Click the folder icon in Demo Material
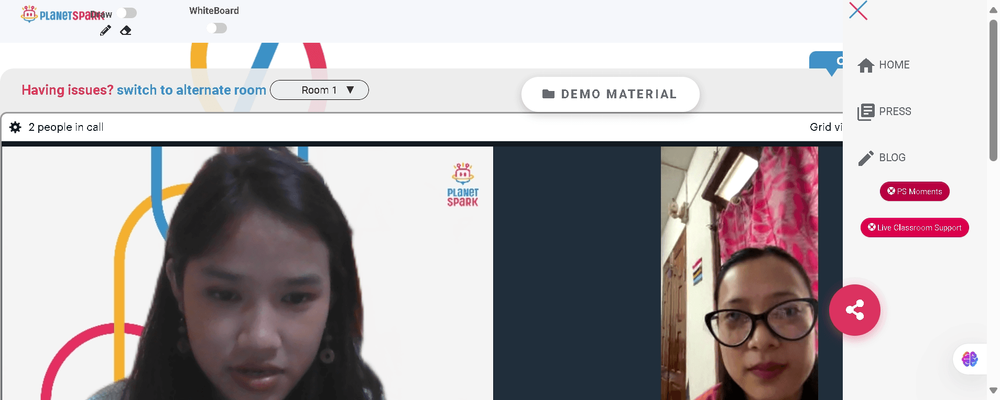Screen dimensions: 1000x400 548,94
